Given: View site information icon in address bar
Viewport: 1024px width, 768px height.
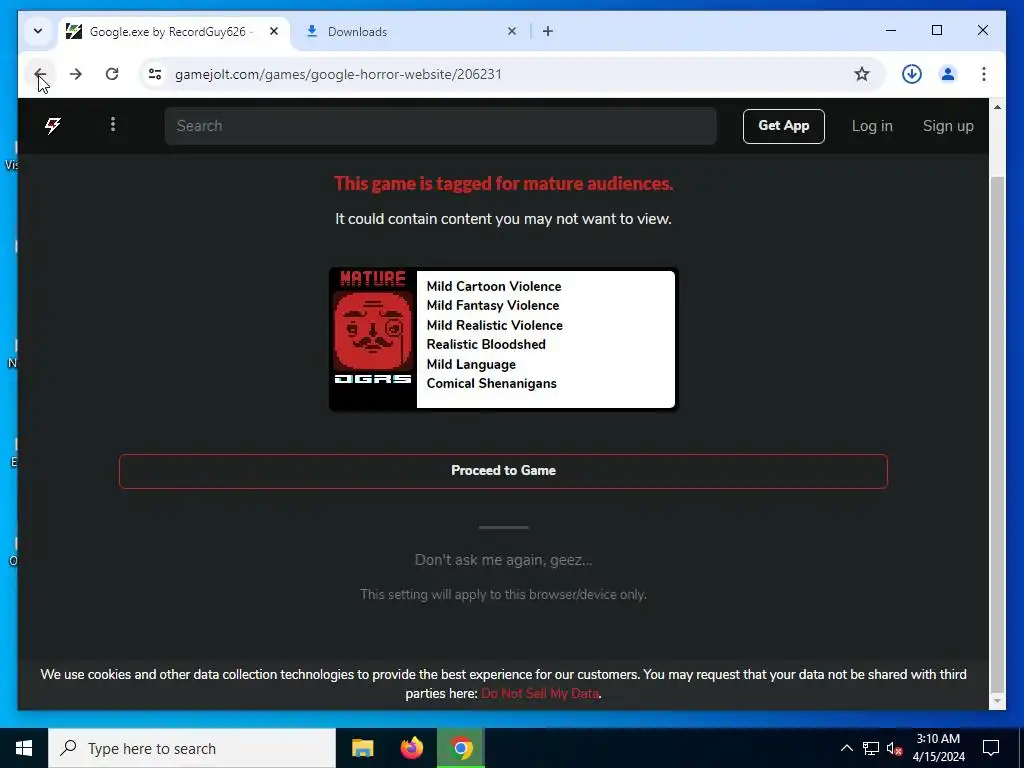Looking at the screenshot, I should click(155, 74).
